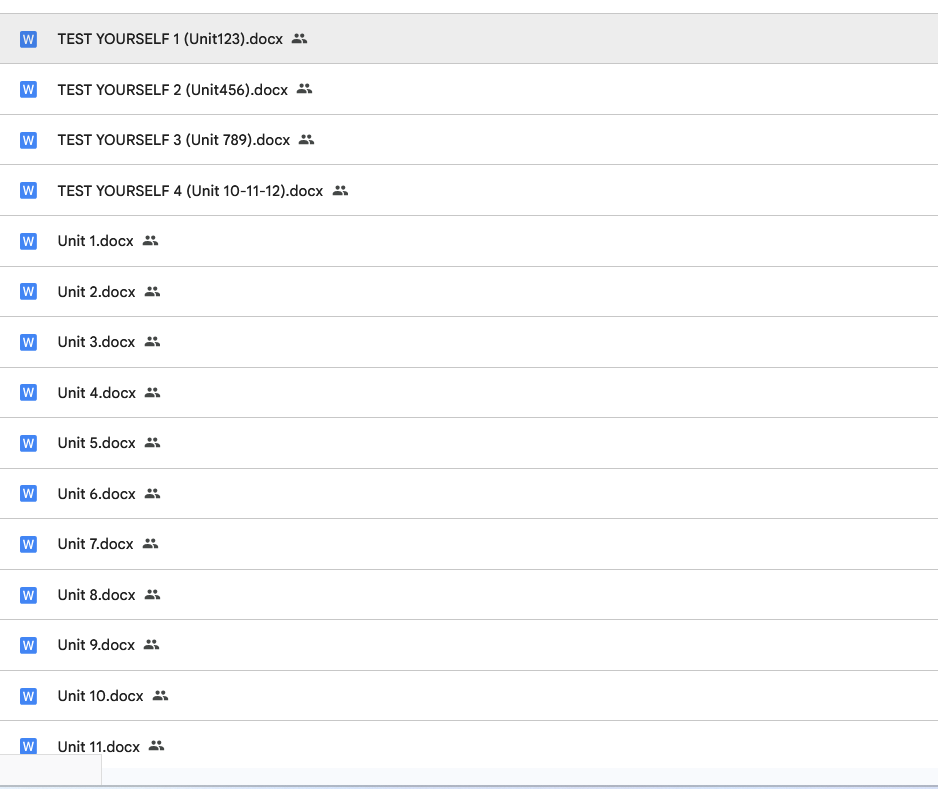Screen dimensions: 938x789
Task: Open TEST YOURSELF 4 (Unit 10-11-12).docx
Action: (x=190, y=190)
